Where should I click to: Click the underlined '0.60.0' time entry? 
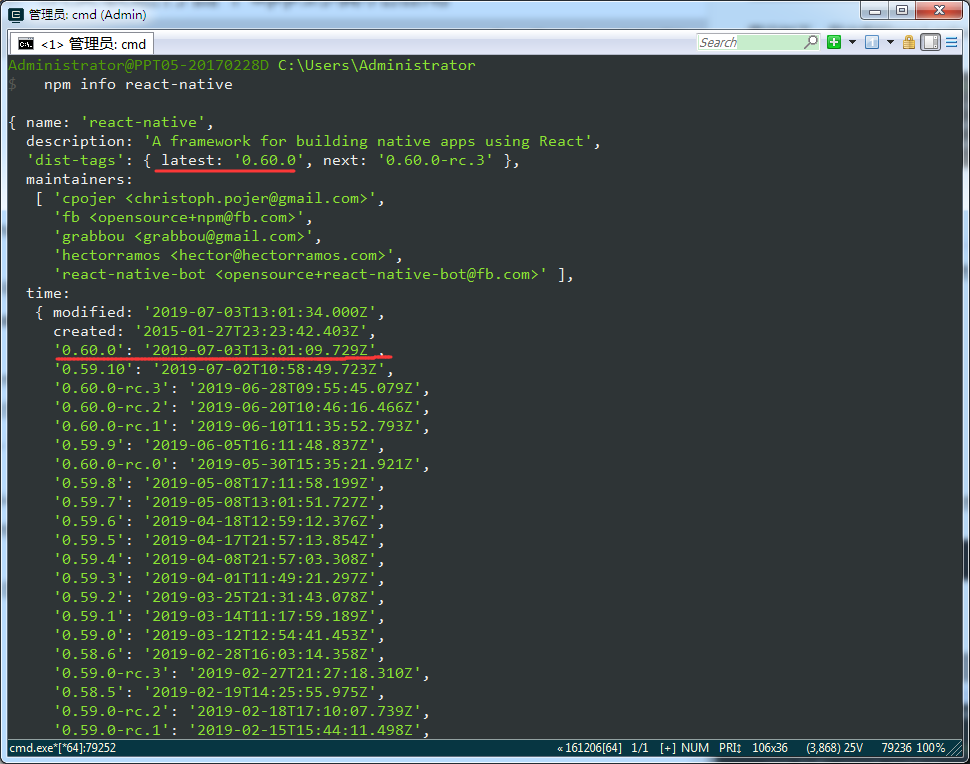coord(220,351)
